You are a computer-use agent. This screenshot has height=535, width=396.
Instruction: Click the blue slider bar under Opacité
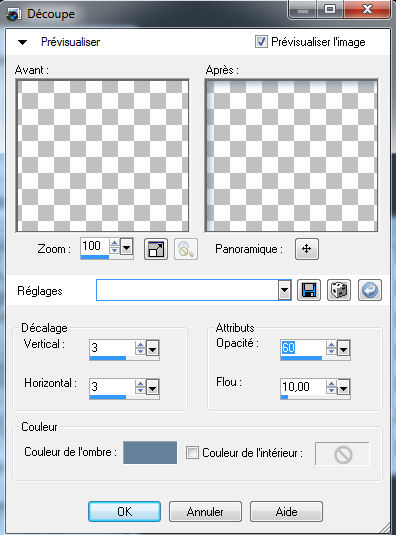[x=301, y=358]
